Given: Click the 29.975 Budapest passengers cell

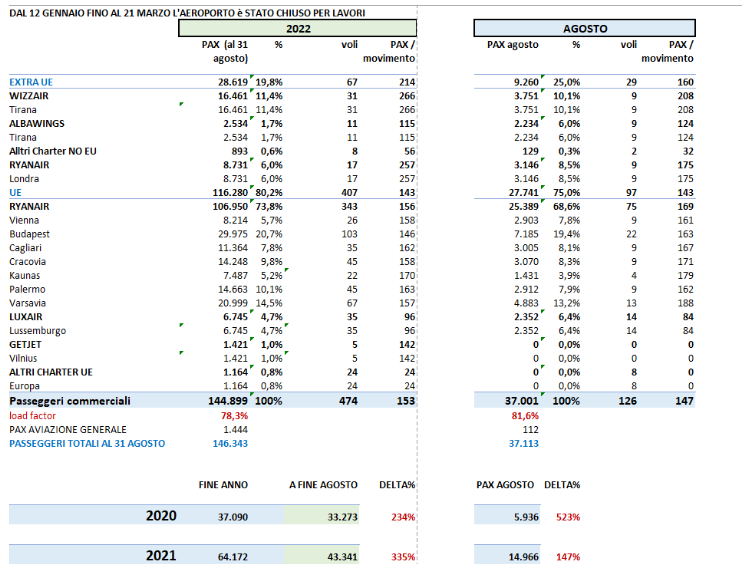Looking at the screenshot, I should 233,234.
